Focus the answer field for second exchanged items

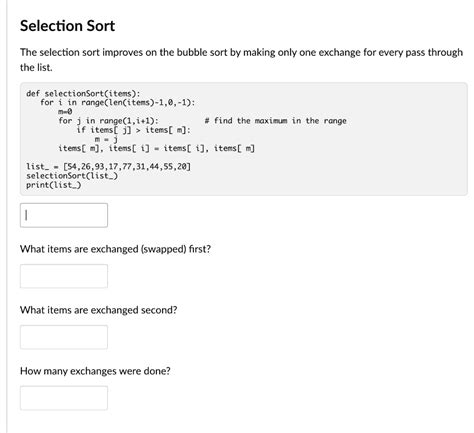click(x=64, y=337)
